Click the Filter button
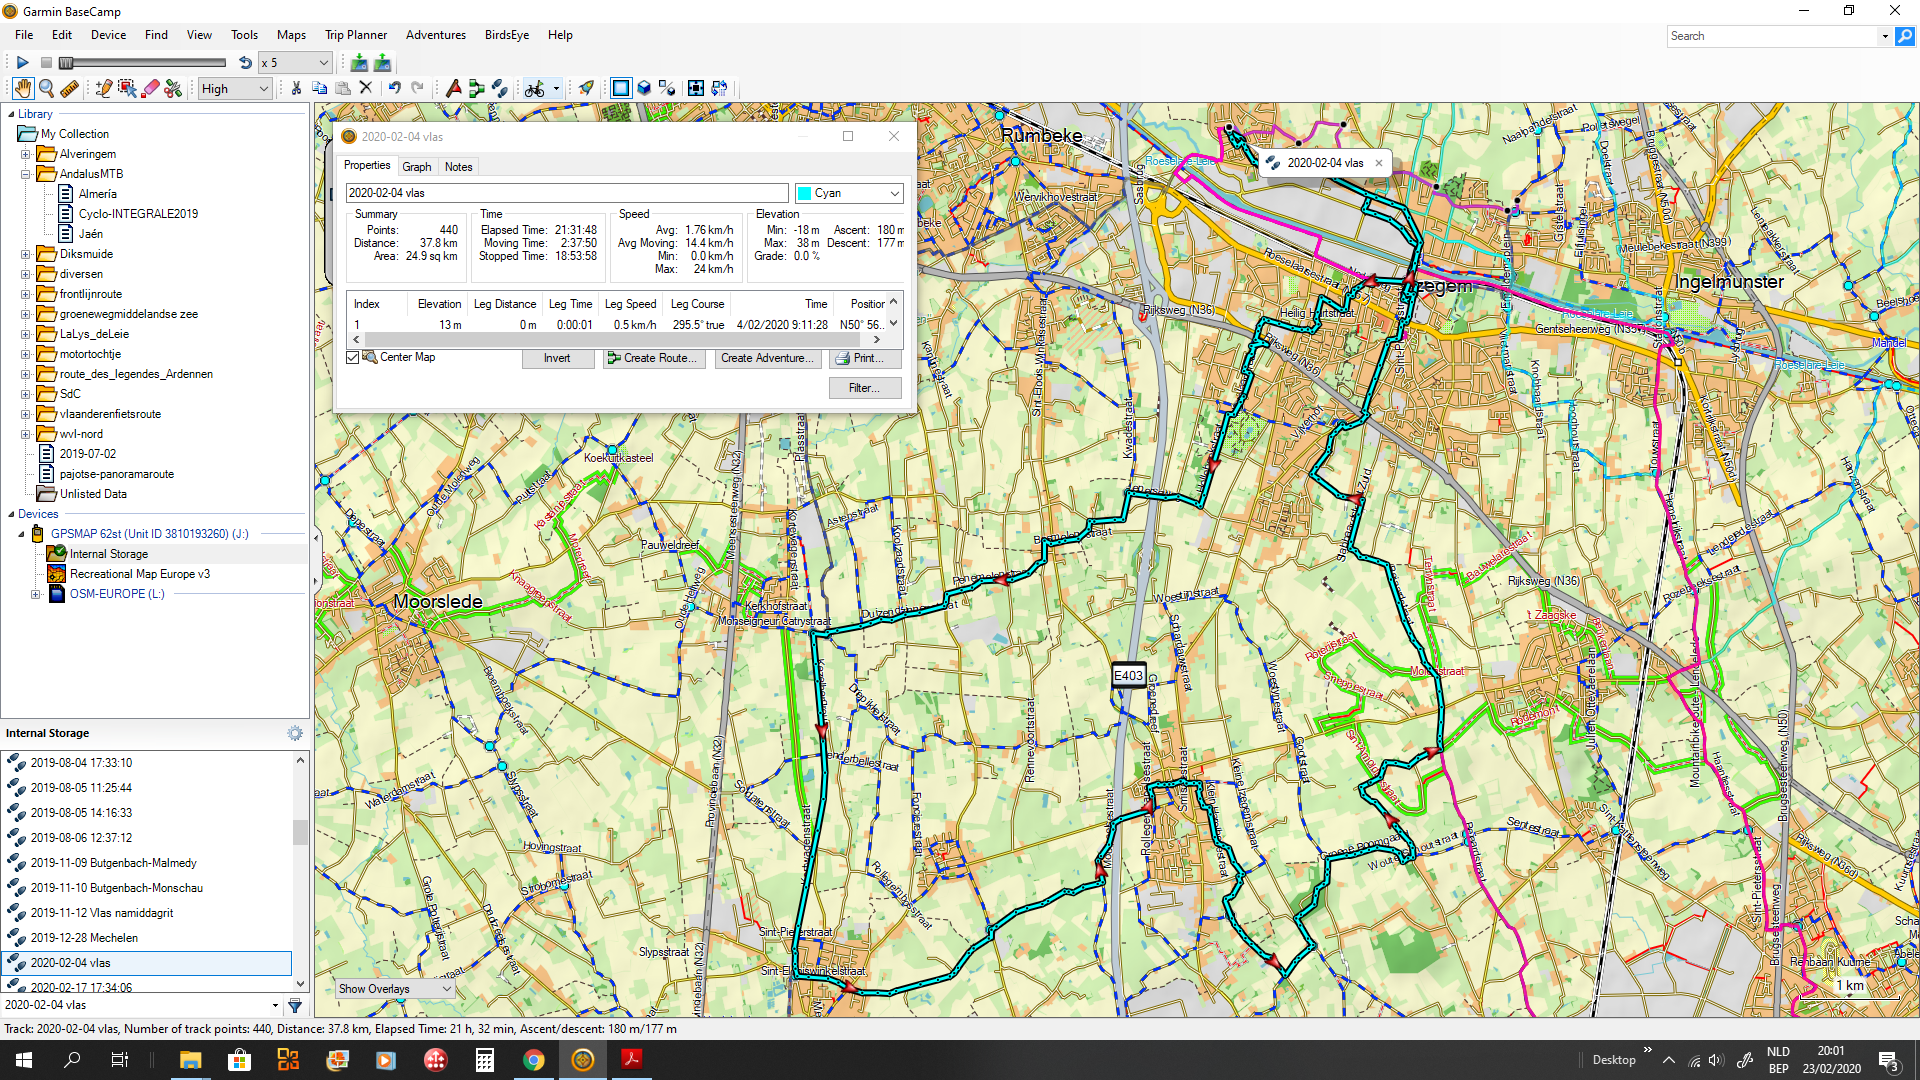The height and width of the screenshot is (1080, 1920). [x=865, y=388]
